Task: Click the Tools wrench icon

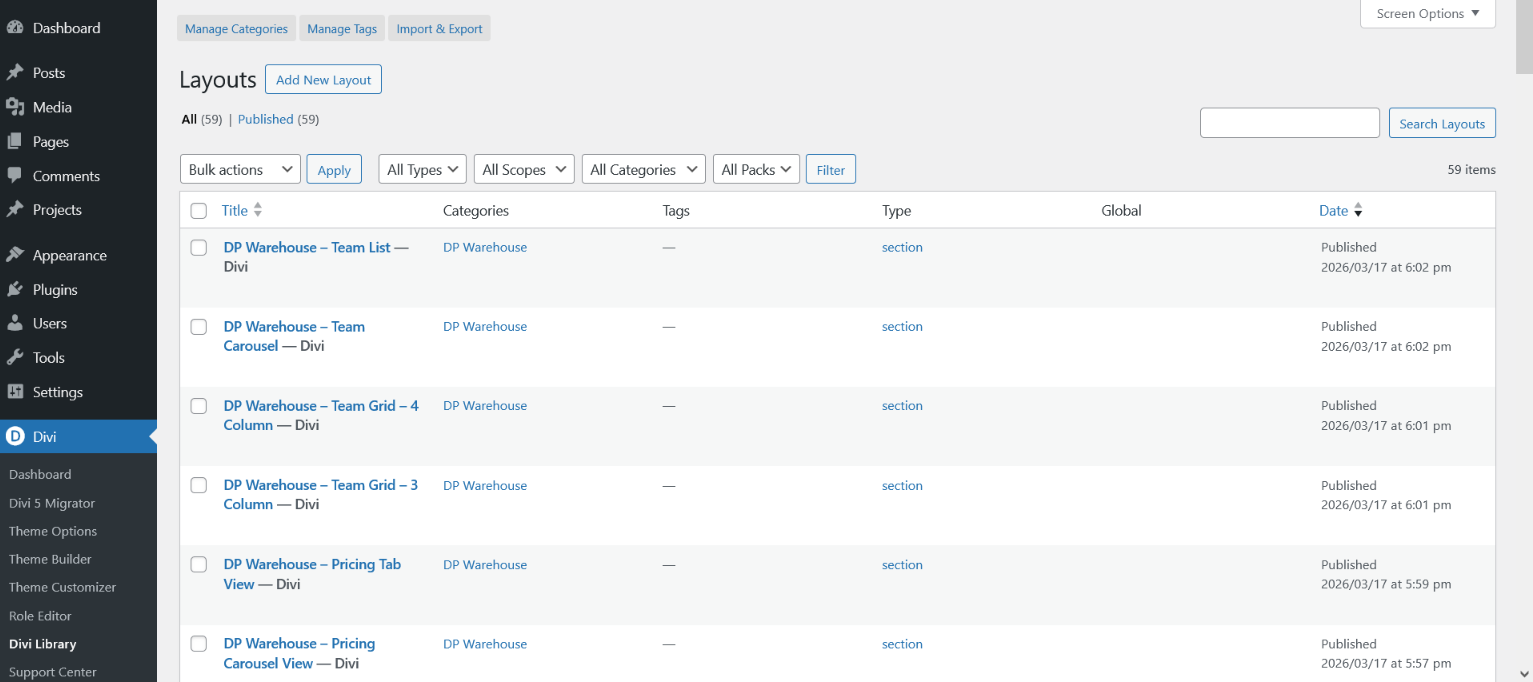Action: pos(15,357)
